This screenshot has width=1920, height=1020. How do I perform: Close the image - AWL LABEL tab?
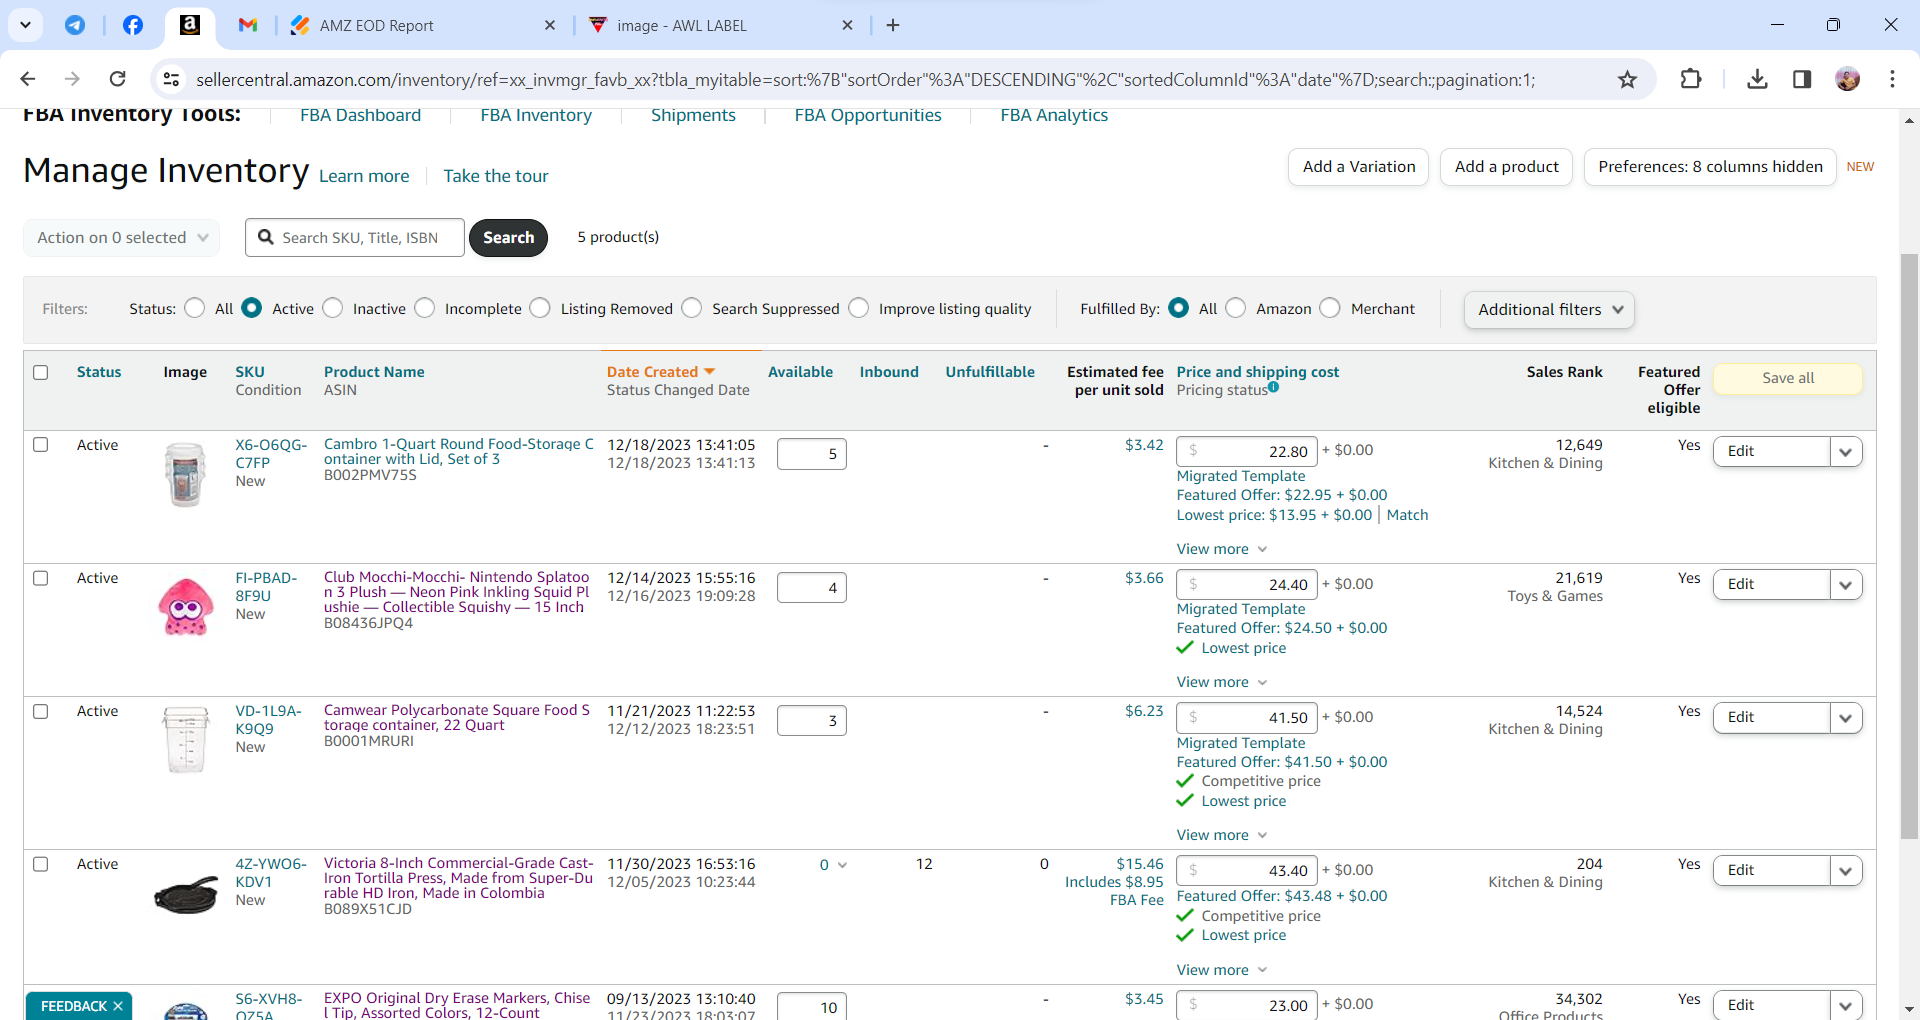click(x=847, y=25)
